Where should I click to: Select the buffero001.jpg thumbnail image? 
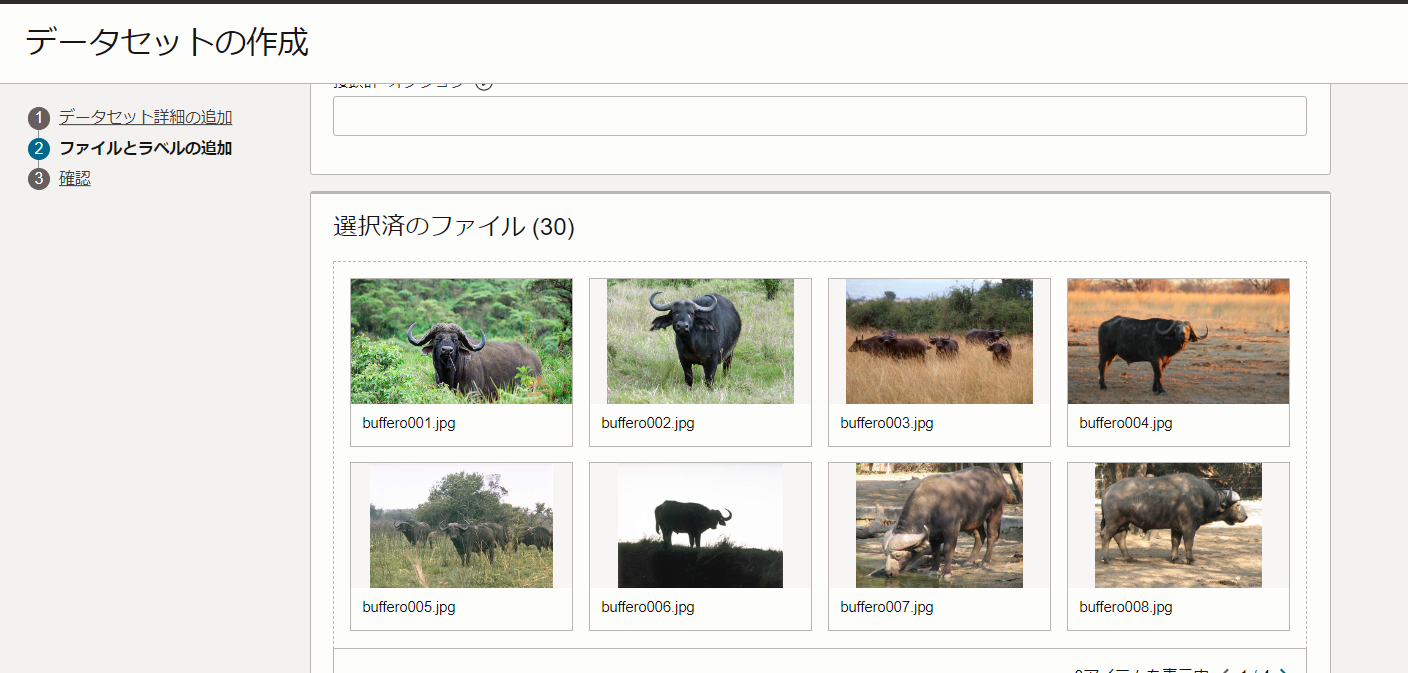pos(461,341)
